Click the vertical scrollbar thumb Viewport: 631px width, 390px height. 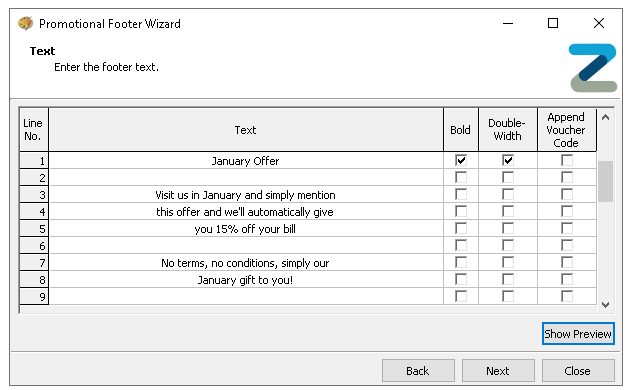point(605,181)
